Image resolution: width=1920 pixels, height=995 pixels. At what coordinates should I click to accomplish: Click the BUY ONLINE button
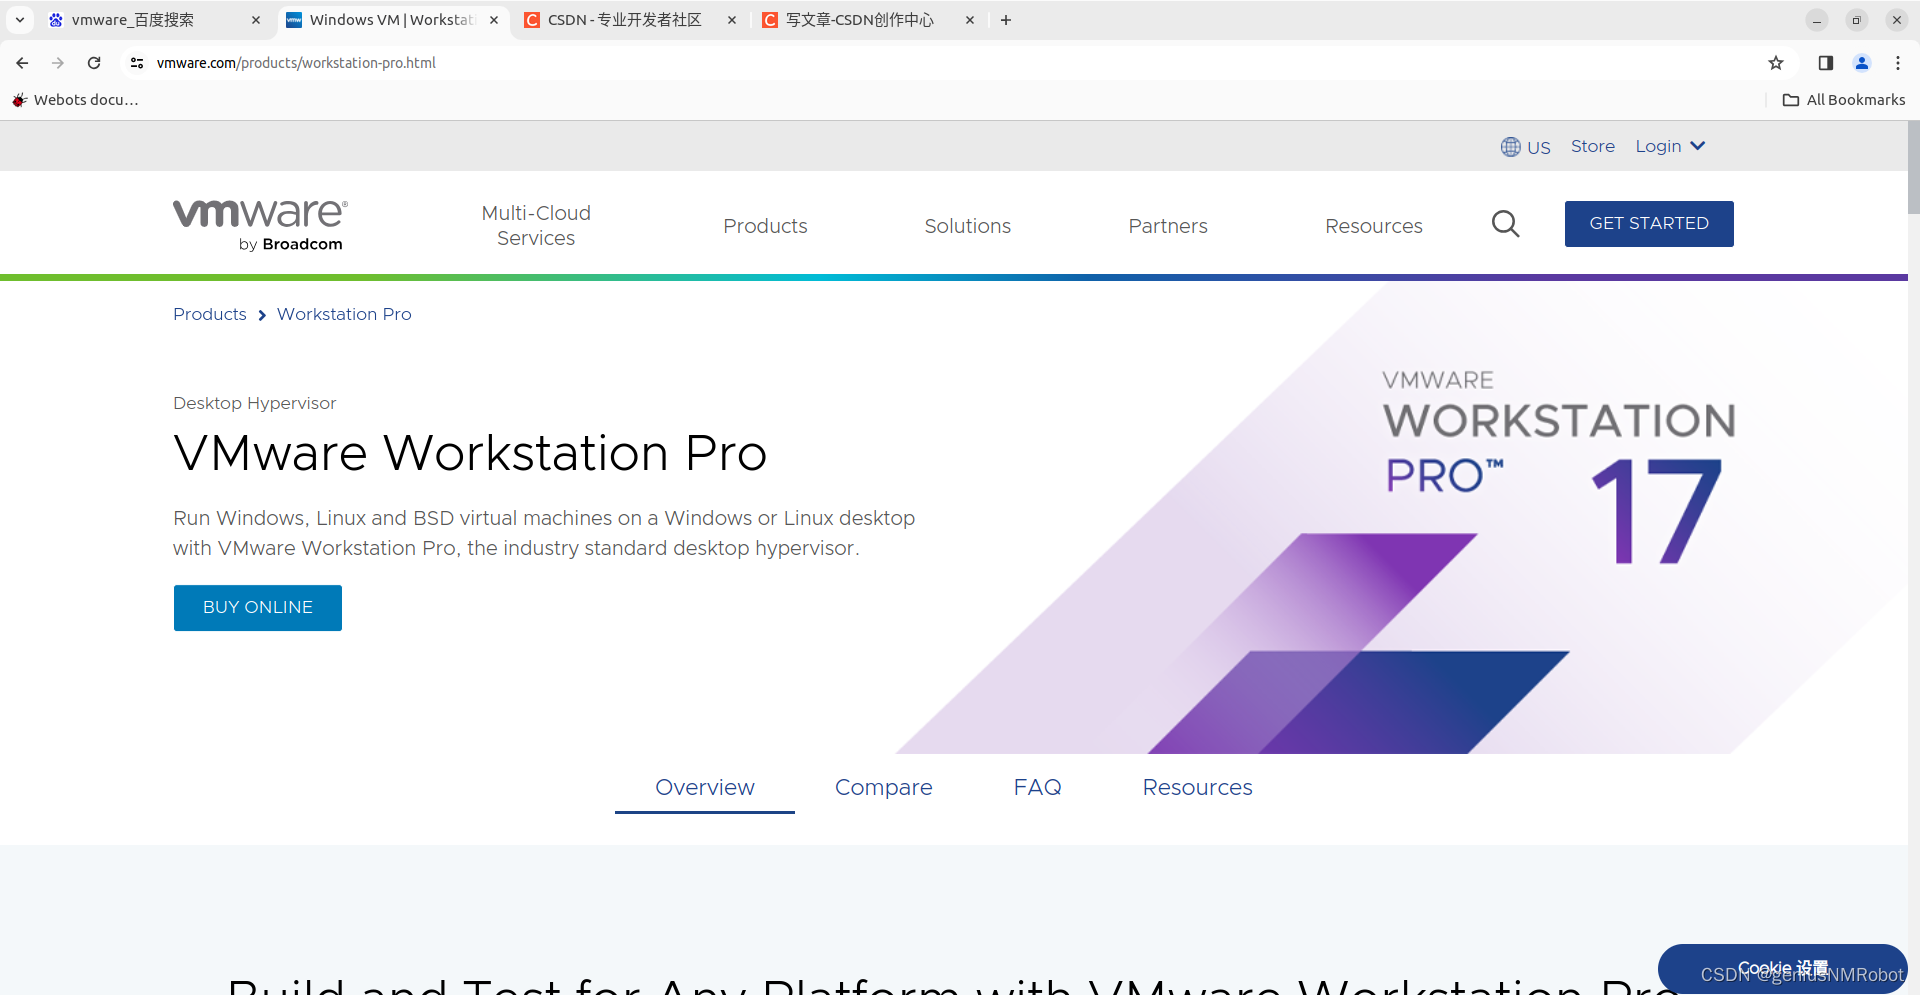[x=257, y=607]
